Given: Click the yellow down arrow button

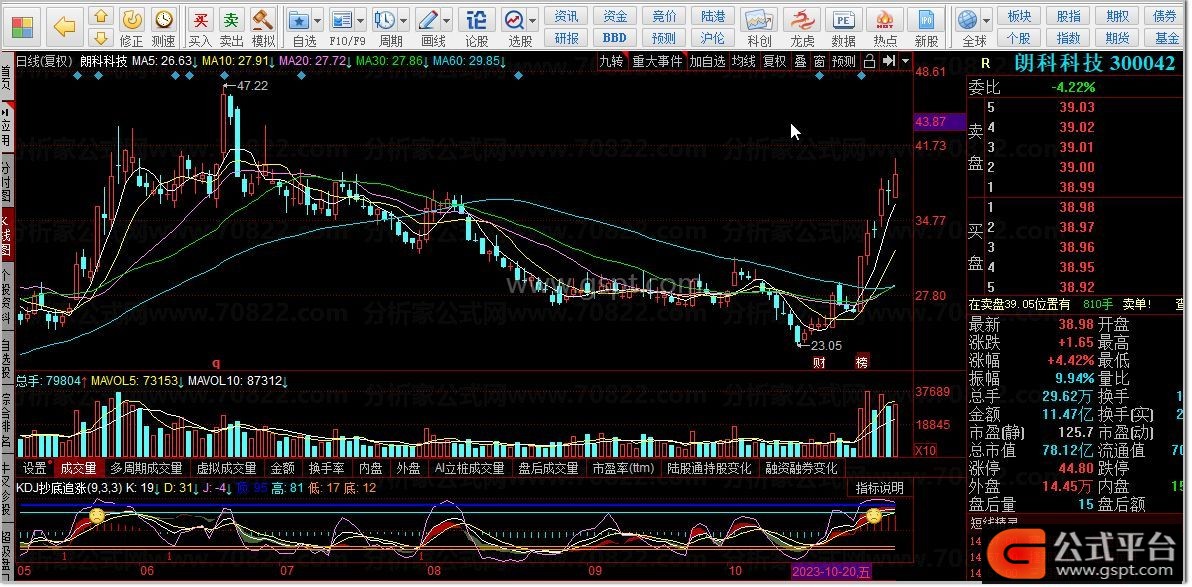Looking at the screenshot, I should (x=101, y=37).
